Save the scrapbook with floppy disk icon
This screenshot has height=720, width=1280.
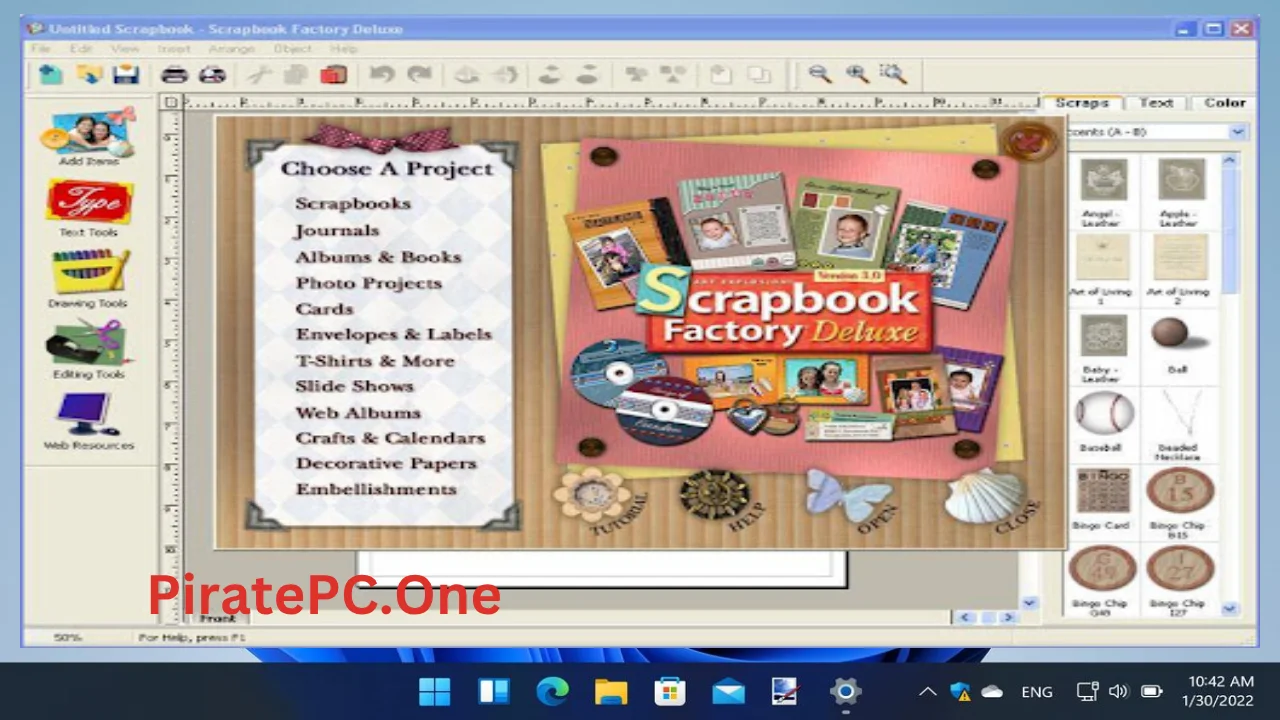click(x=126, y=74)
